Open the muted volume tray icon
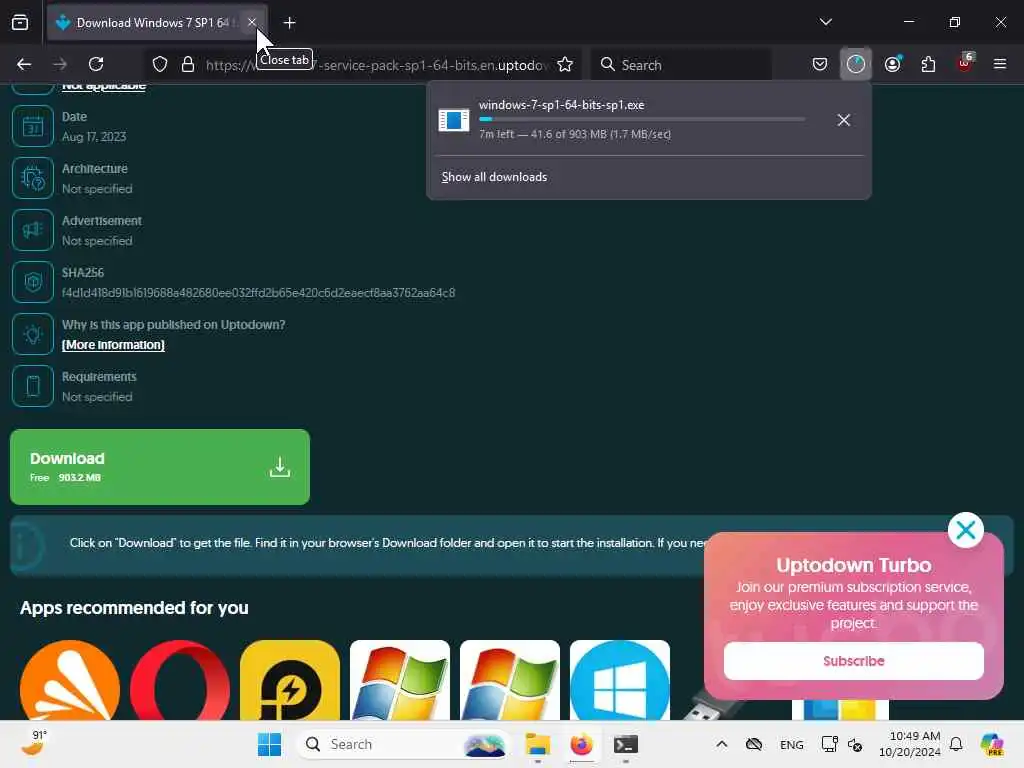The width and height of the screenshot is (1024, 768). [855, 744]
